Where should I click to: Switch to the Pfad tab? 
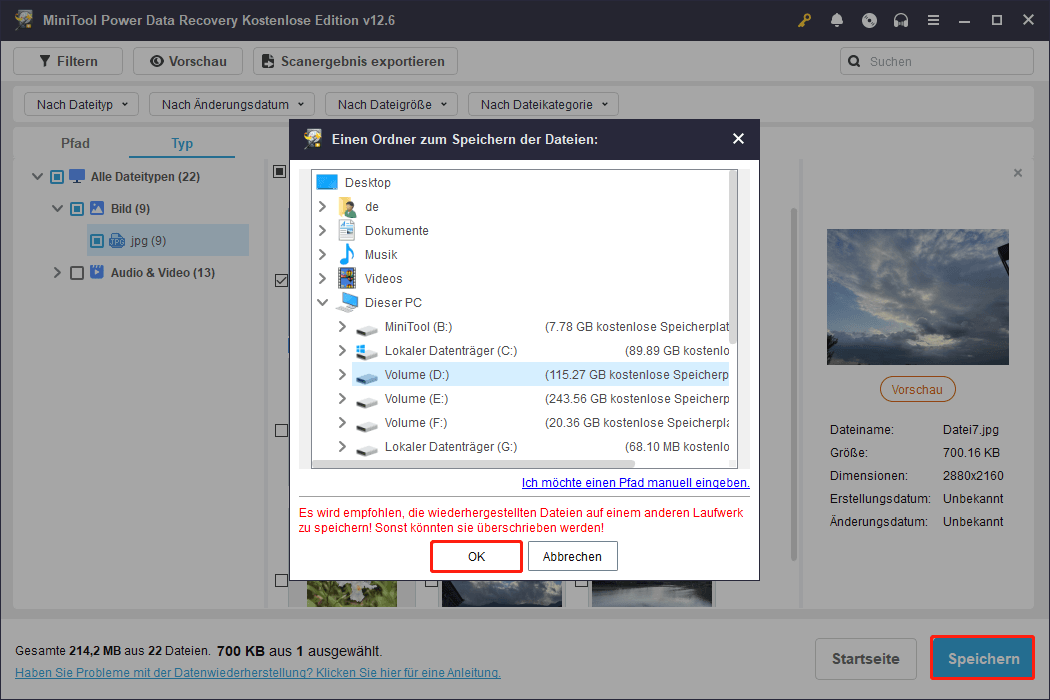75,143
